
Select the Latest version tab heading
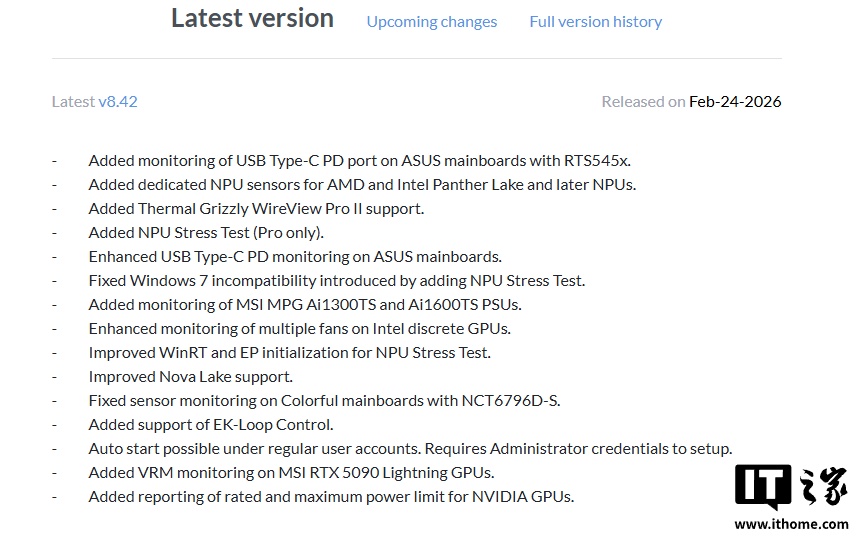coord(252,18)
